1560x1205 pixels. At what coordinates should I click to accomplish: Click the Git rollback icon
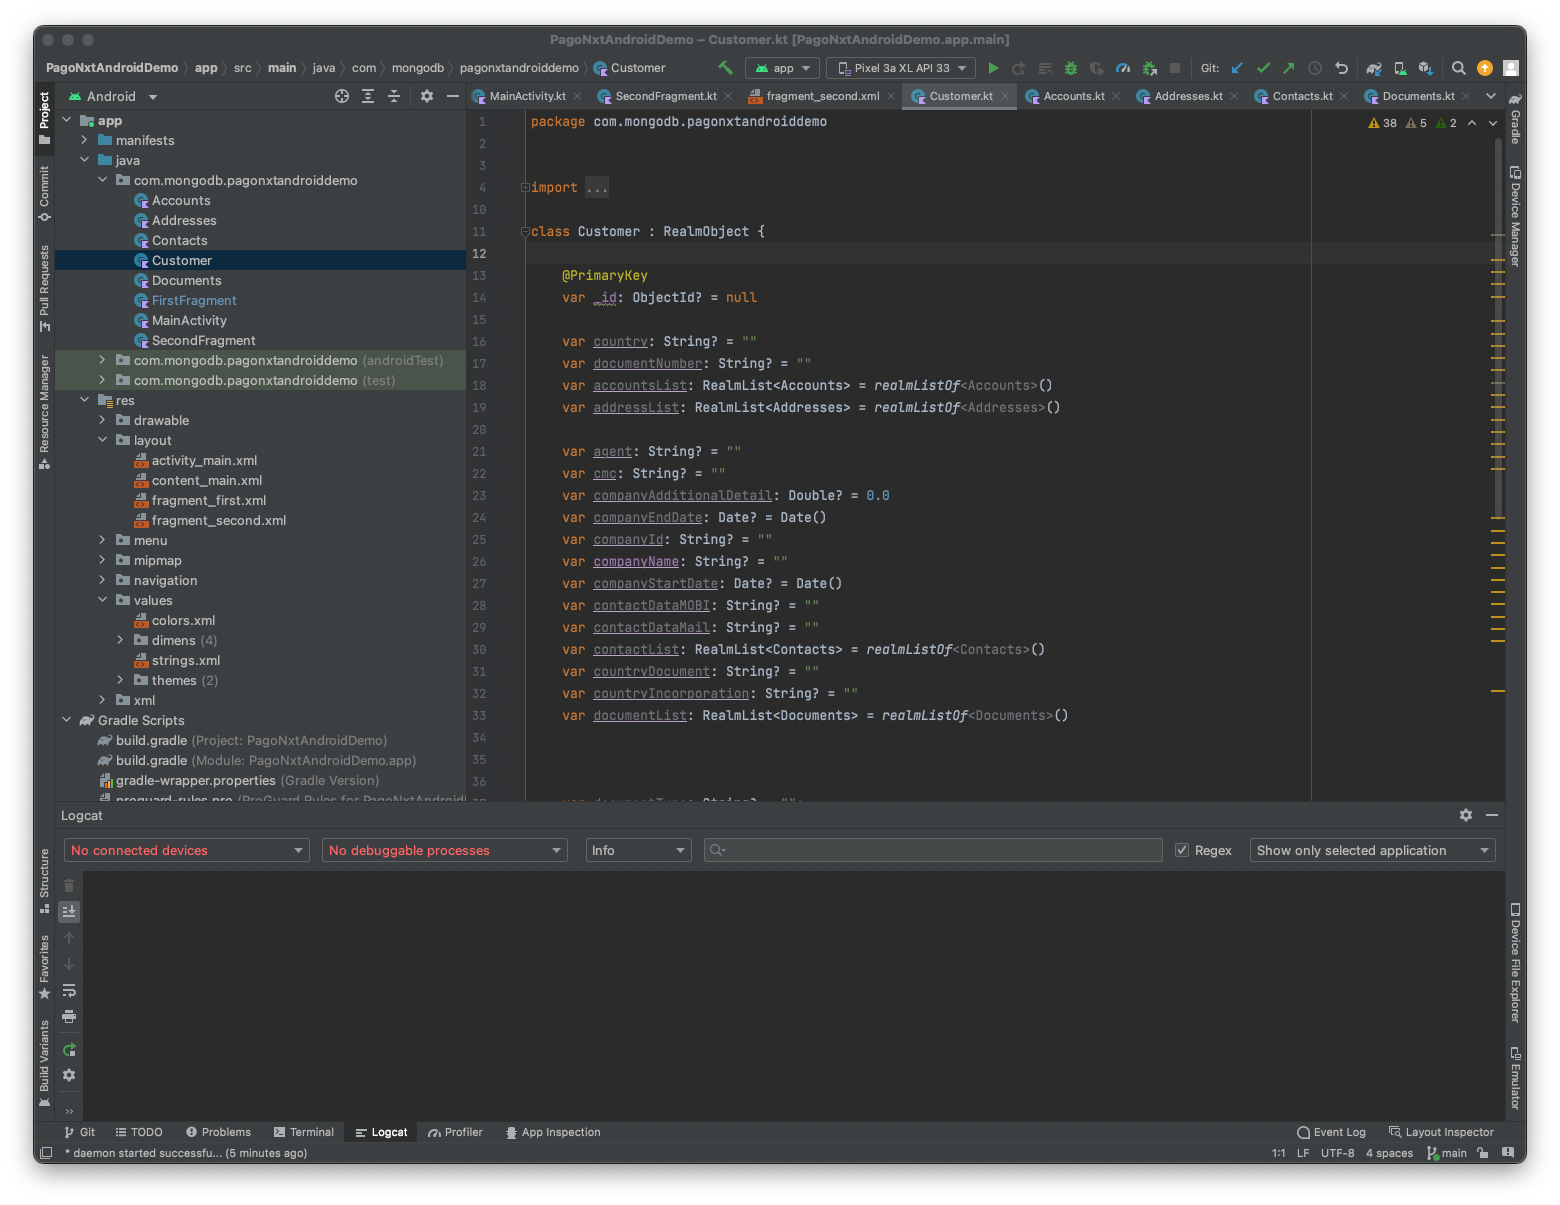pyautogui.click(x=1342, y=68)
